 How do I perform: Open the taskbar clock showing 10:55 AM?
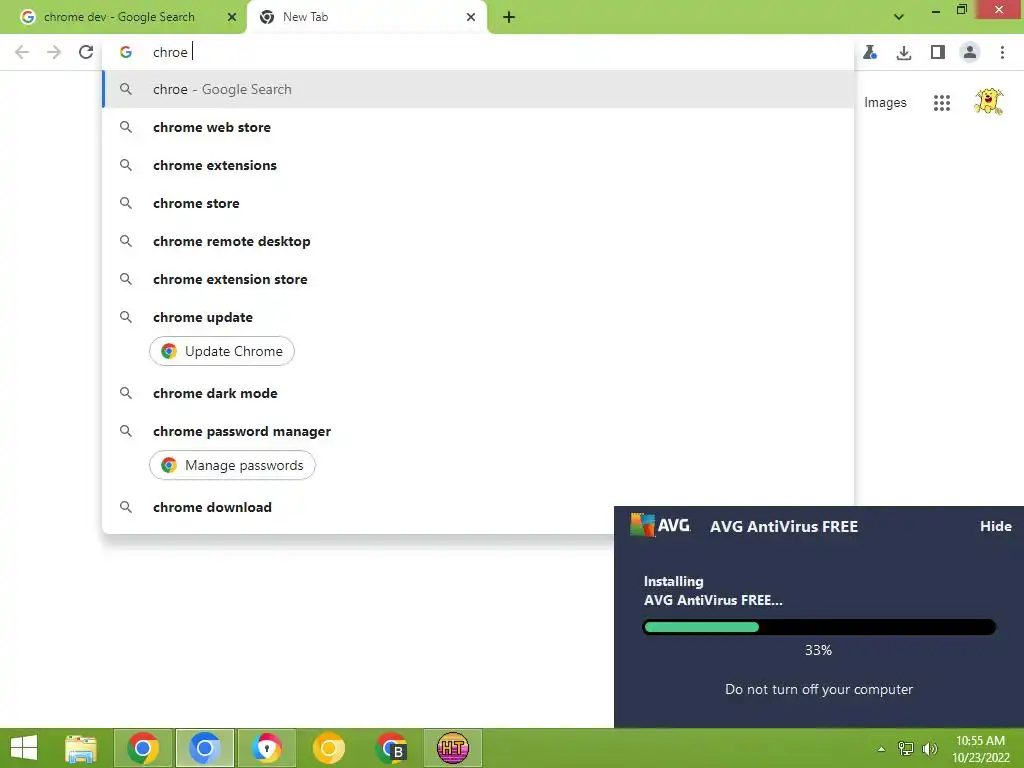point(981,749)
